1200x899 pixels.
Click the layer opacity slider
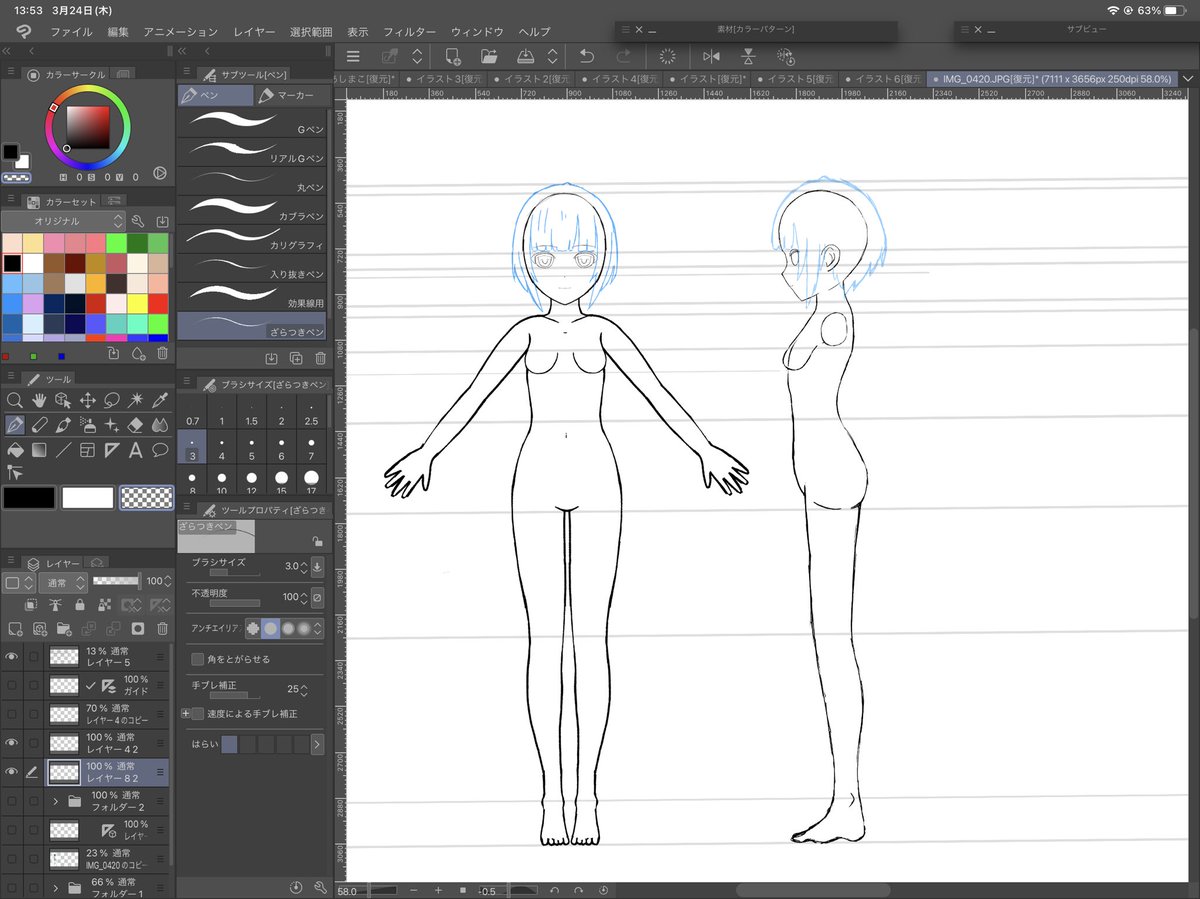[x=118, y=581]
